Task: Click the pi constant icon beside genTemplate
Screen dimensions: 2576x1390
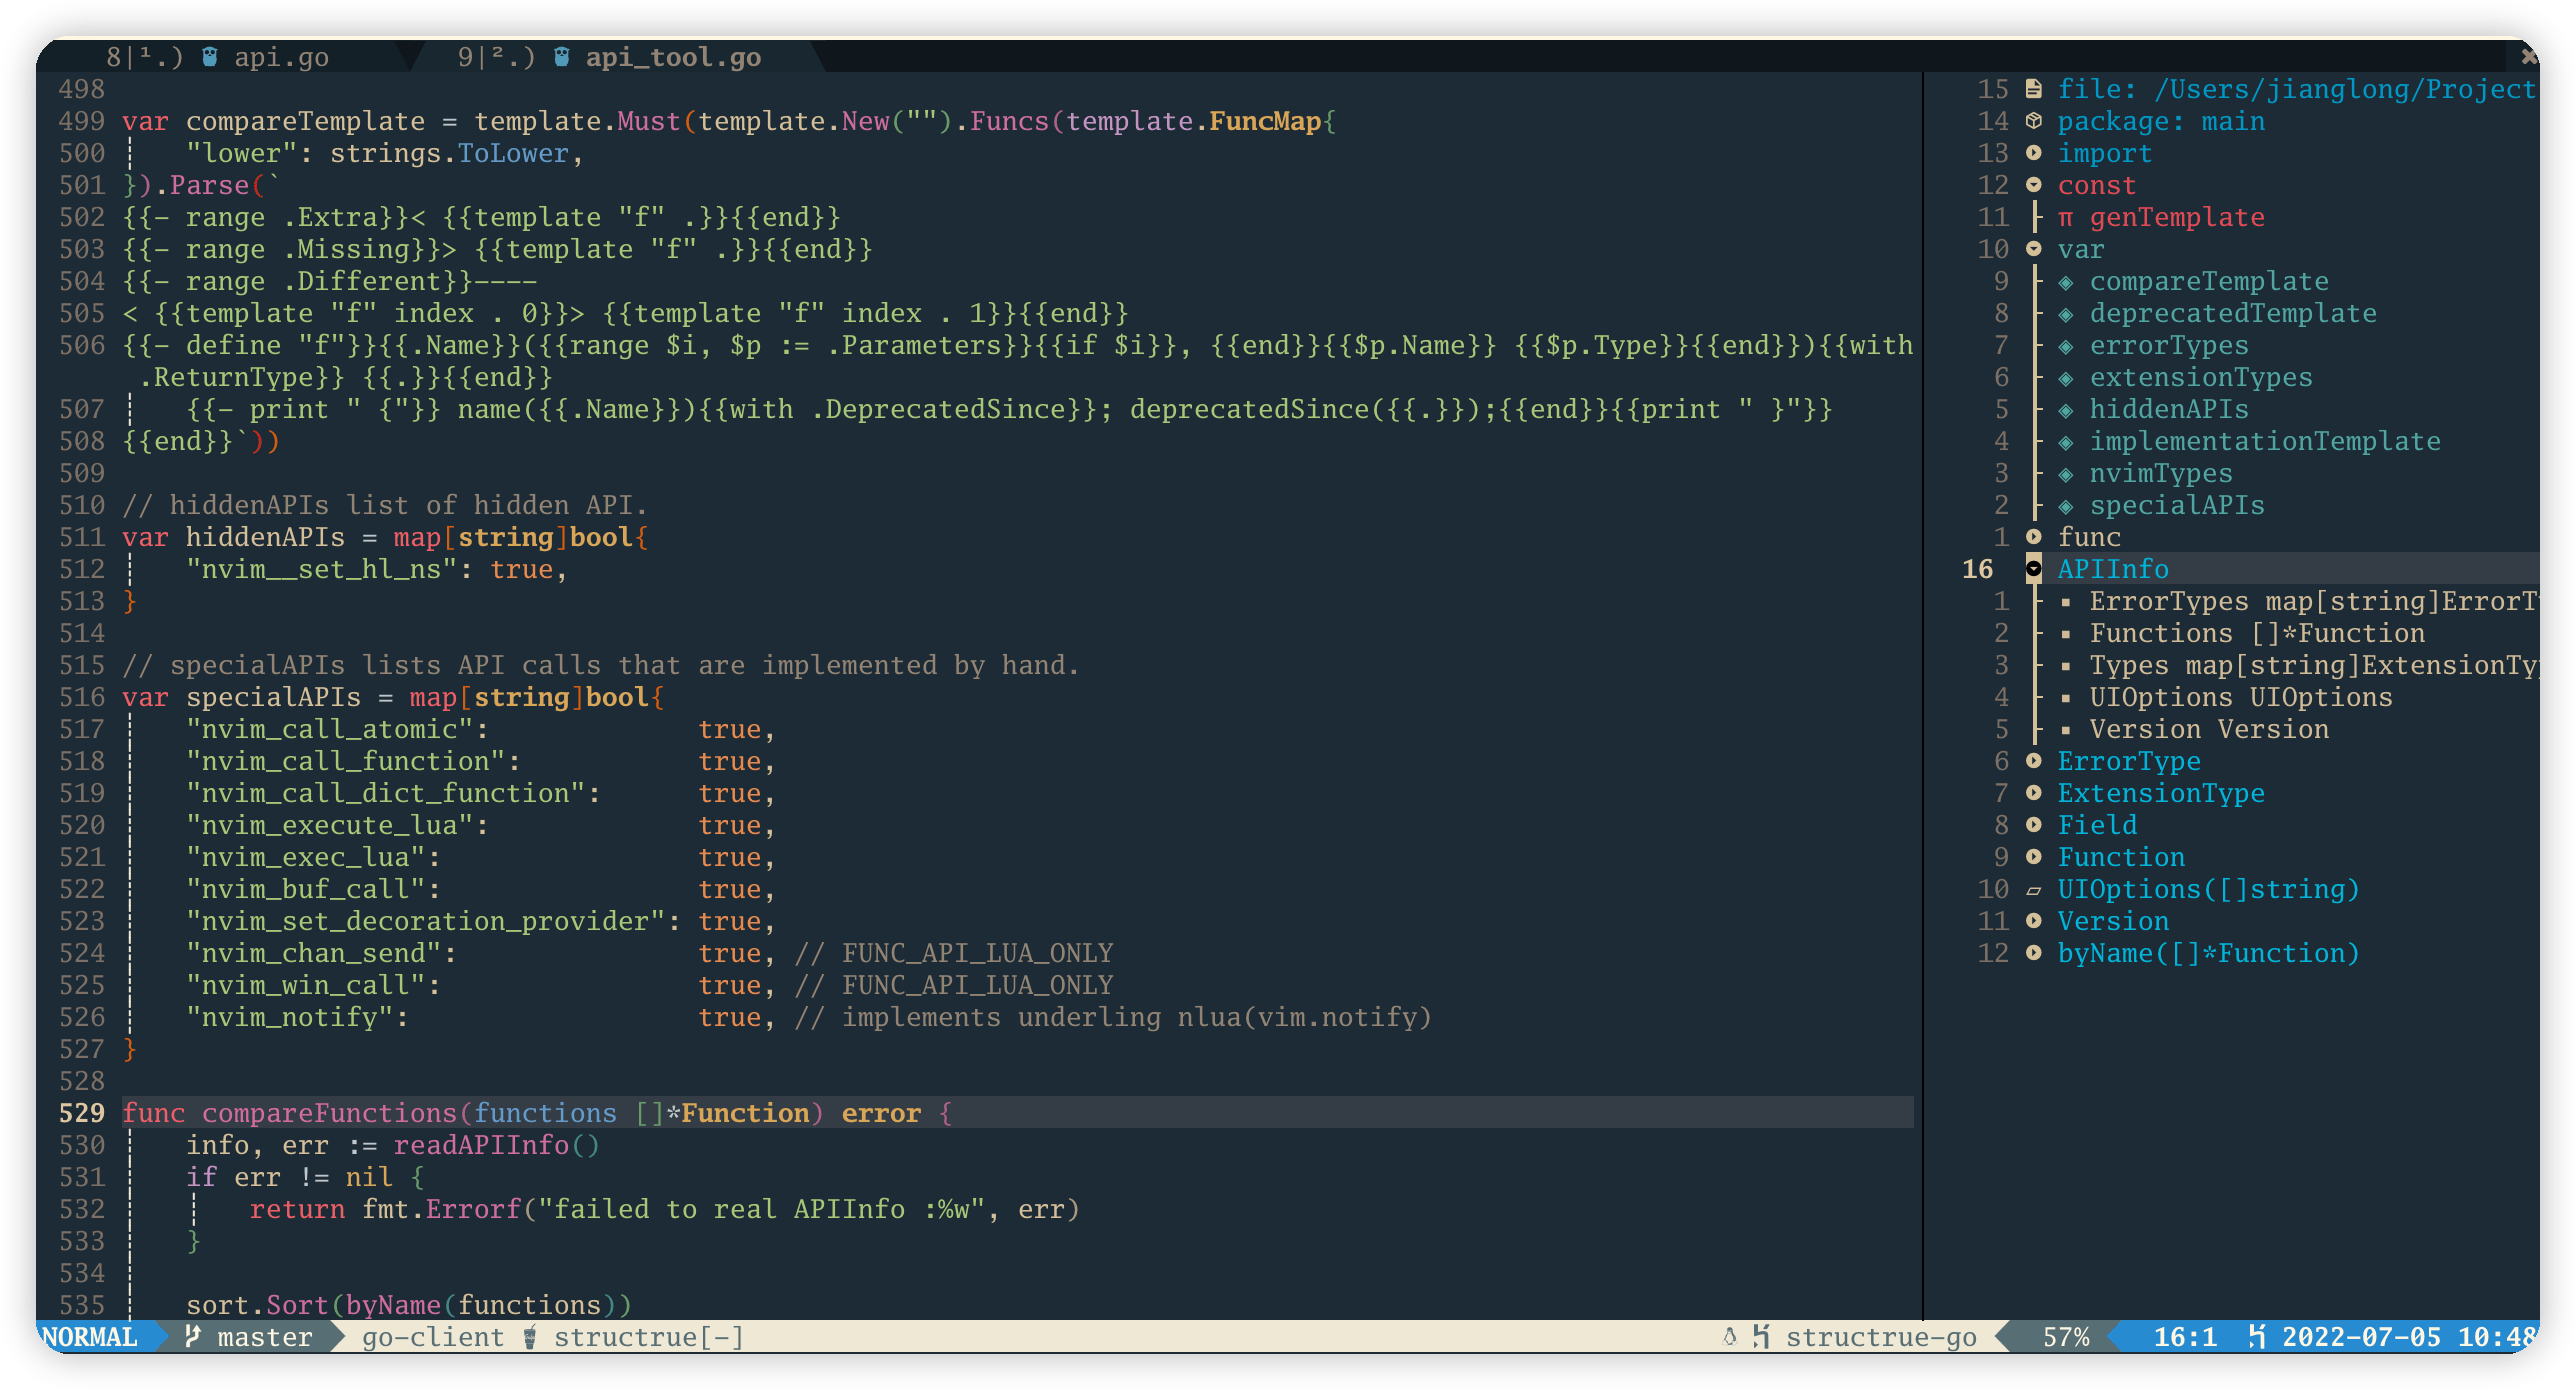Action: 2066,217
